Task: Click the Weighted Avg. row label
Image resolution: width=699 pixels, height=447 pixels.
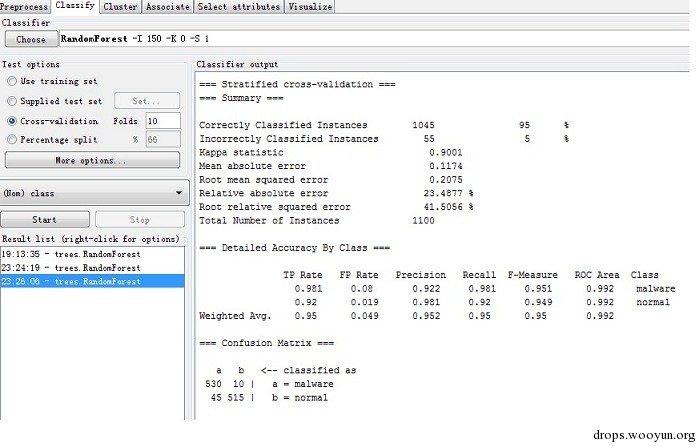Action: pos(235,316)
